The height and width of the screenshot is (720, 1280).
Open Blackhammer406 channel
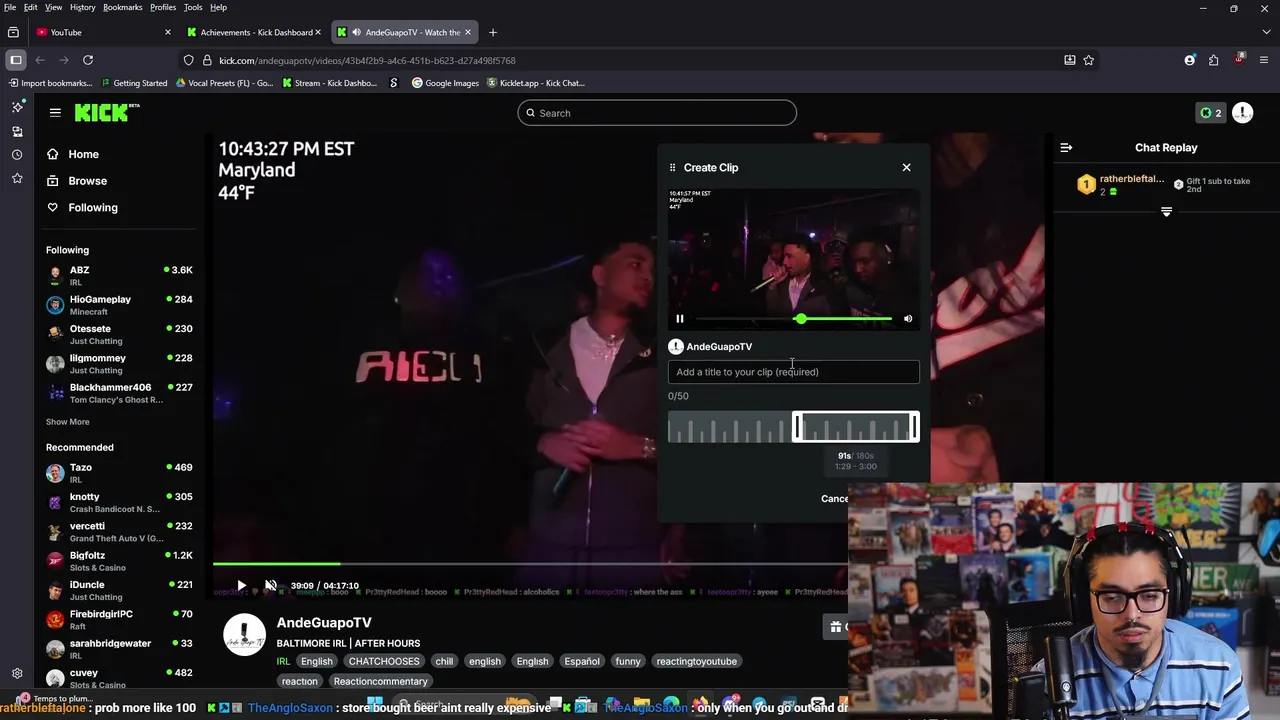119,392
